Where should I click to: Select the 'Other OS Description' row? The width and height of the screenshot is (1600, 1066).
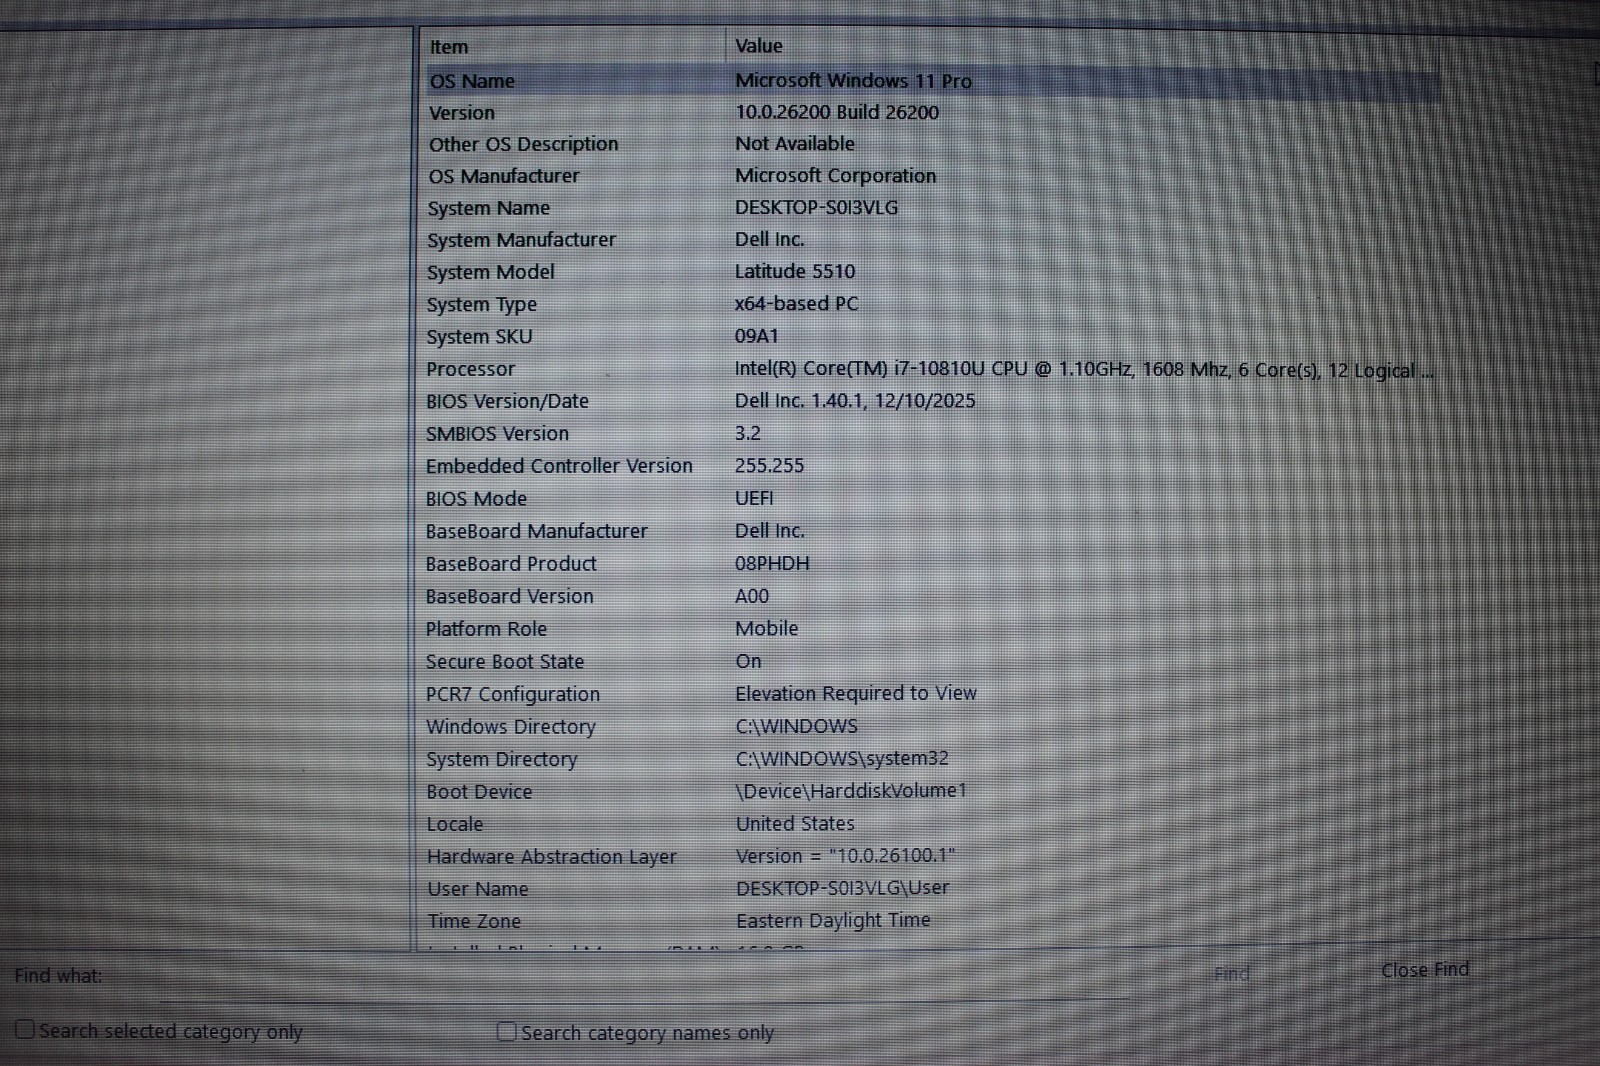coord(932,144)
